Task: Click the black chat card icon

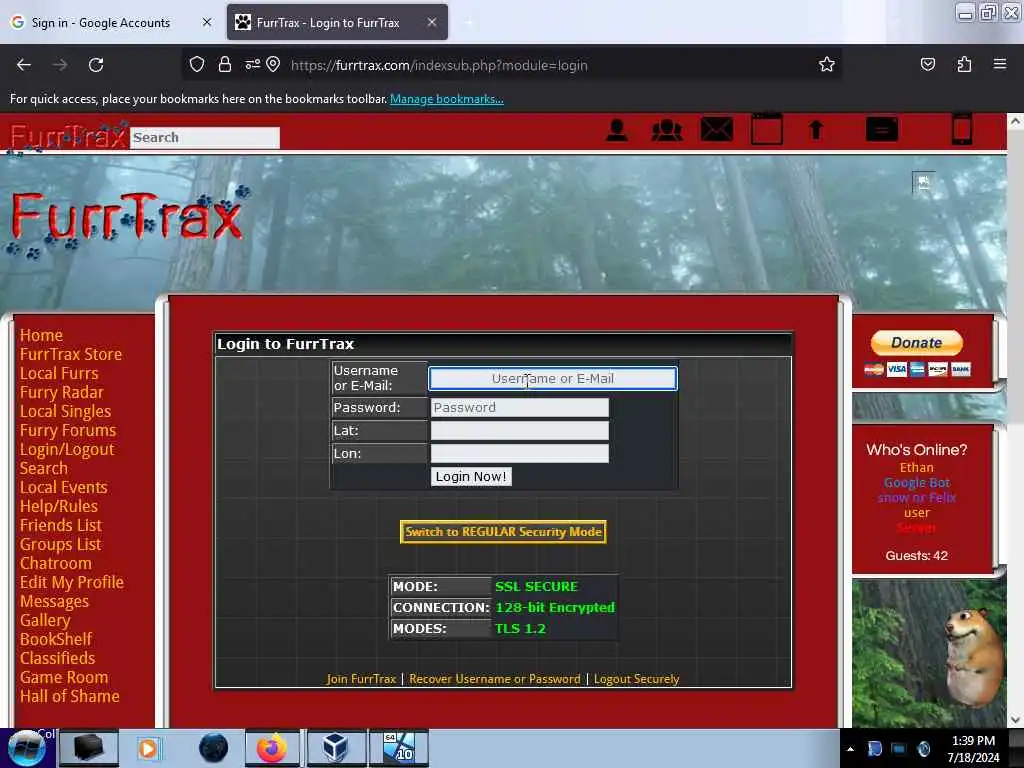Action: coord(882,129)
